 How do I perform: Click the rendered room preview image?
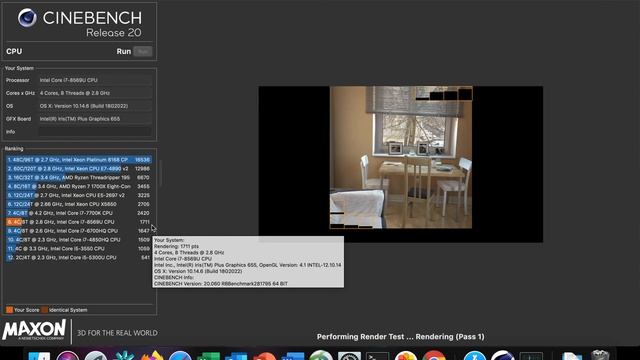pyautogui.click(x=401, y=157)
